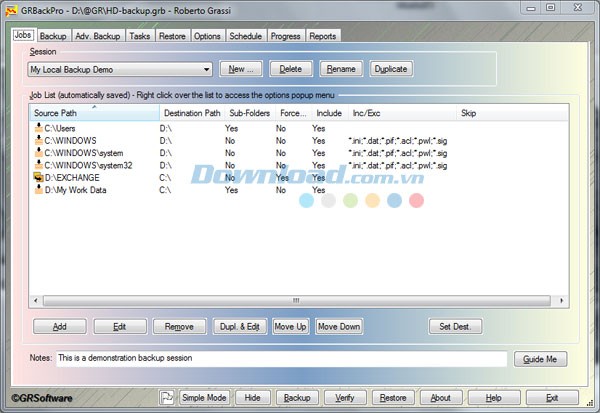Click the Inc./Exc column header
The width and height of the screenshot is (600, 413).
click(402, 113)
